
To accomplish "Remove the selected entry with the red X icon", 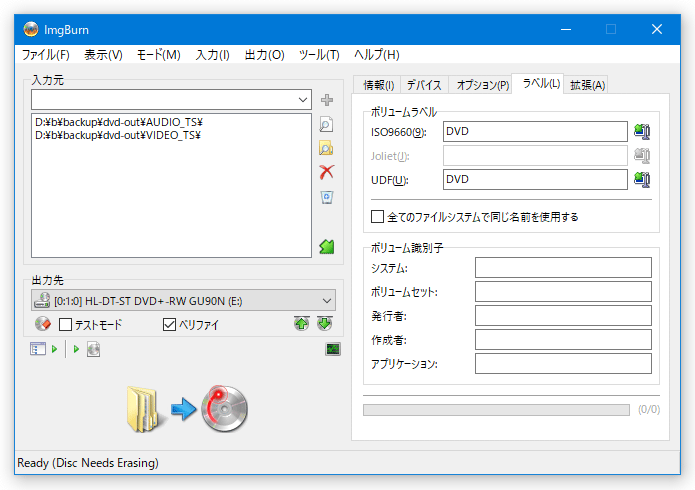I will pos(327,172).
